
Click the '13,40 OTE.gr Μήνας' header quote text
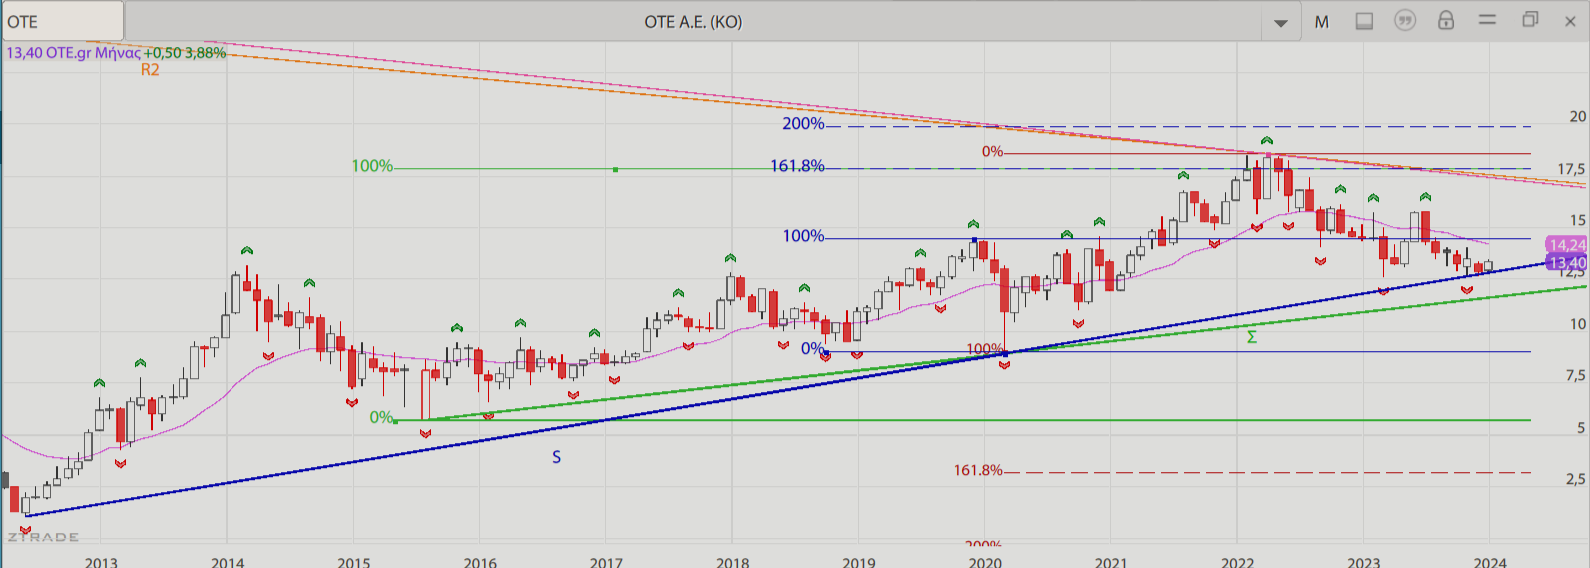coord(74,53)
